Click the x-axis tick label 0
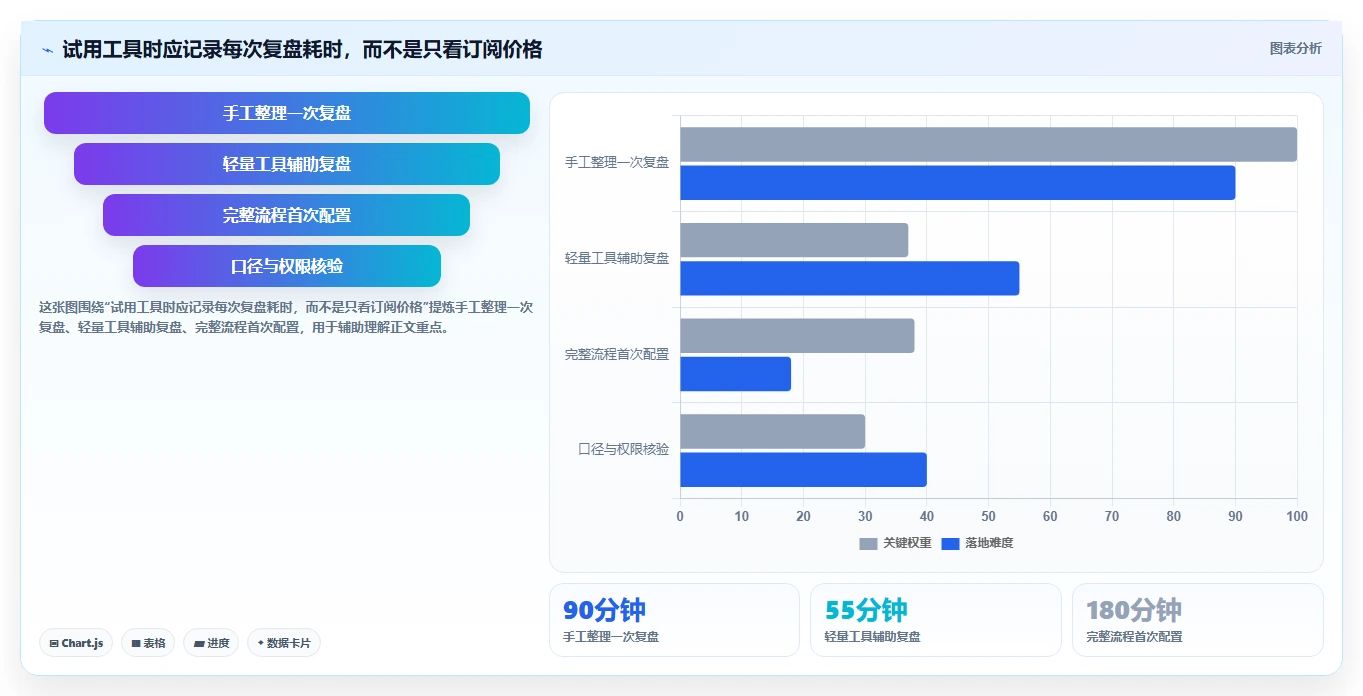The height and width of the screenshot is (696, 1363). point(680,516)
